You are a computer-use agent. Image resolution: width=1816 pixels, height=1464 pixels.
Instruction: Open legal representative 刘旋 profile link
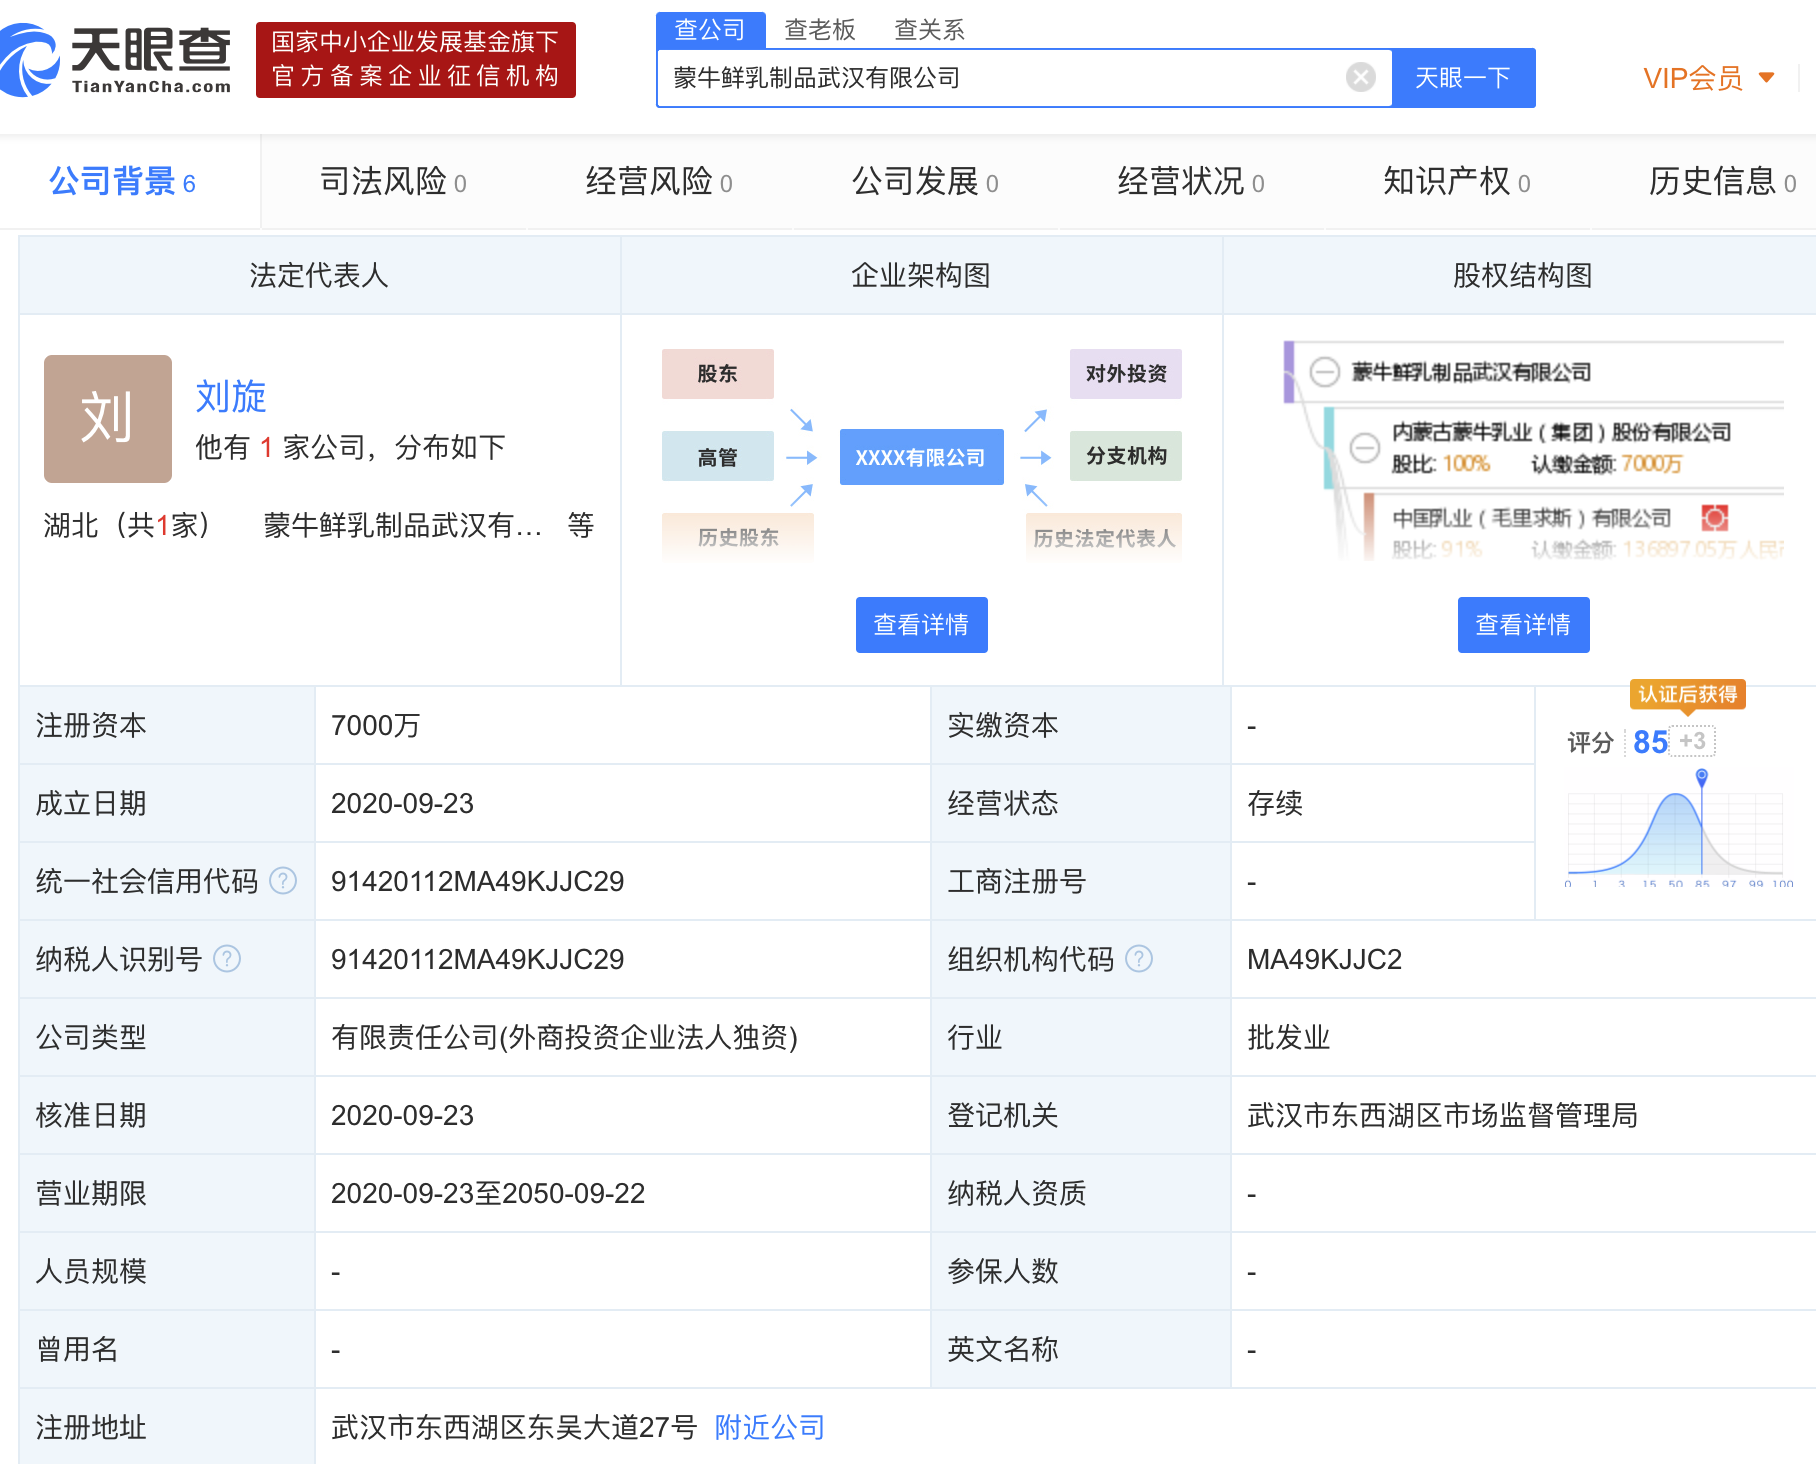pyautogui.click(x=231, y=397)
